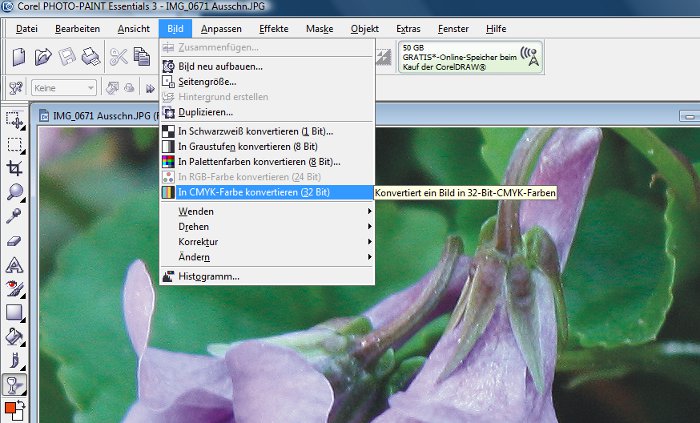This screenshot has height=423, width=700.
Task: Open the Ansicht menu
Action: [133, 29]
